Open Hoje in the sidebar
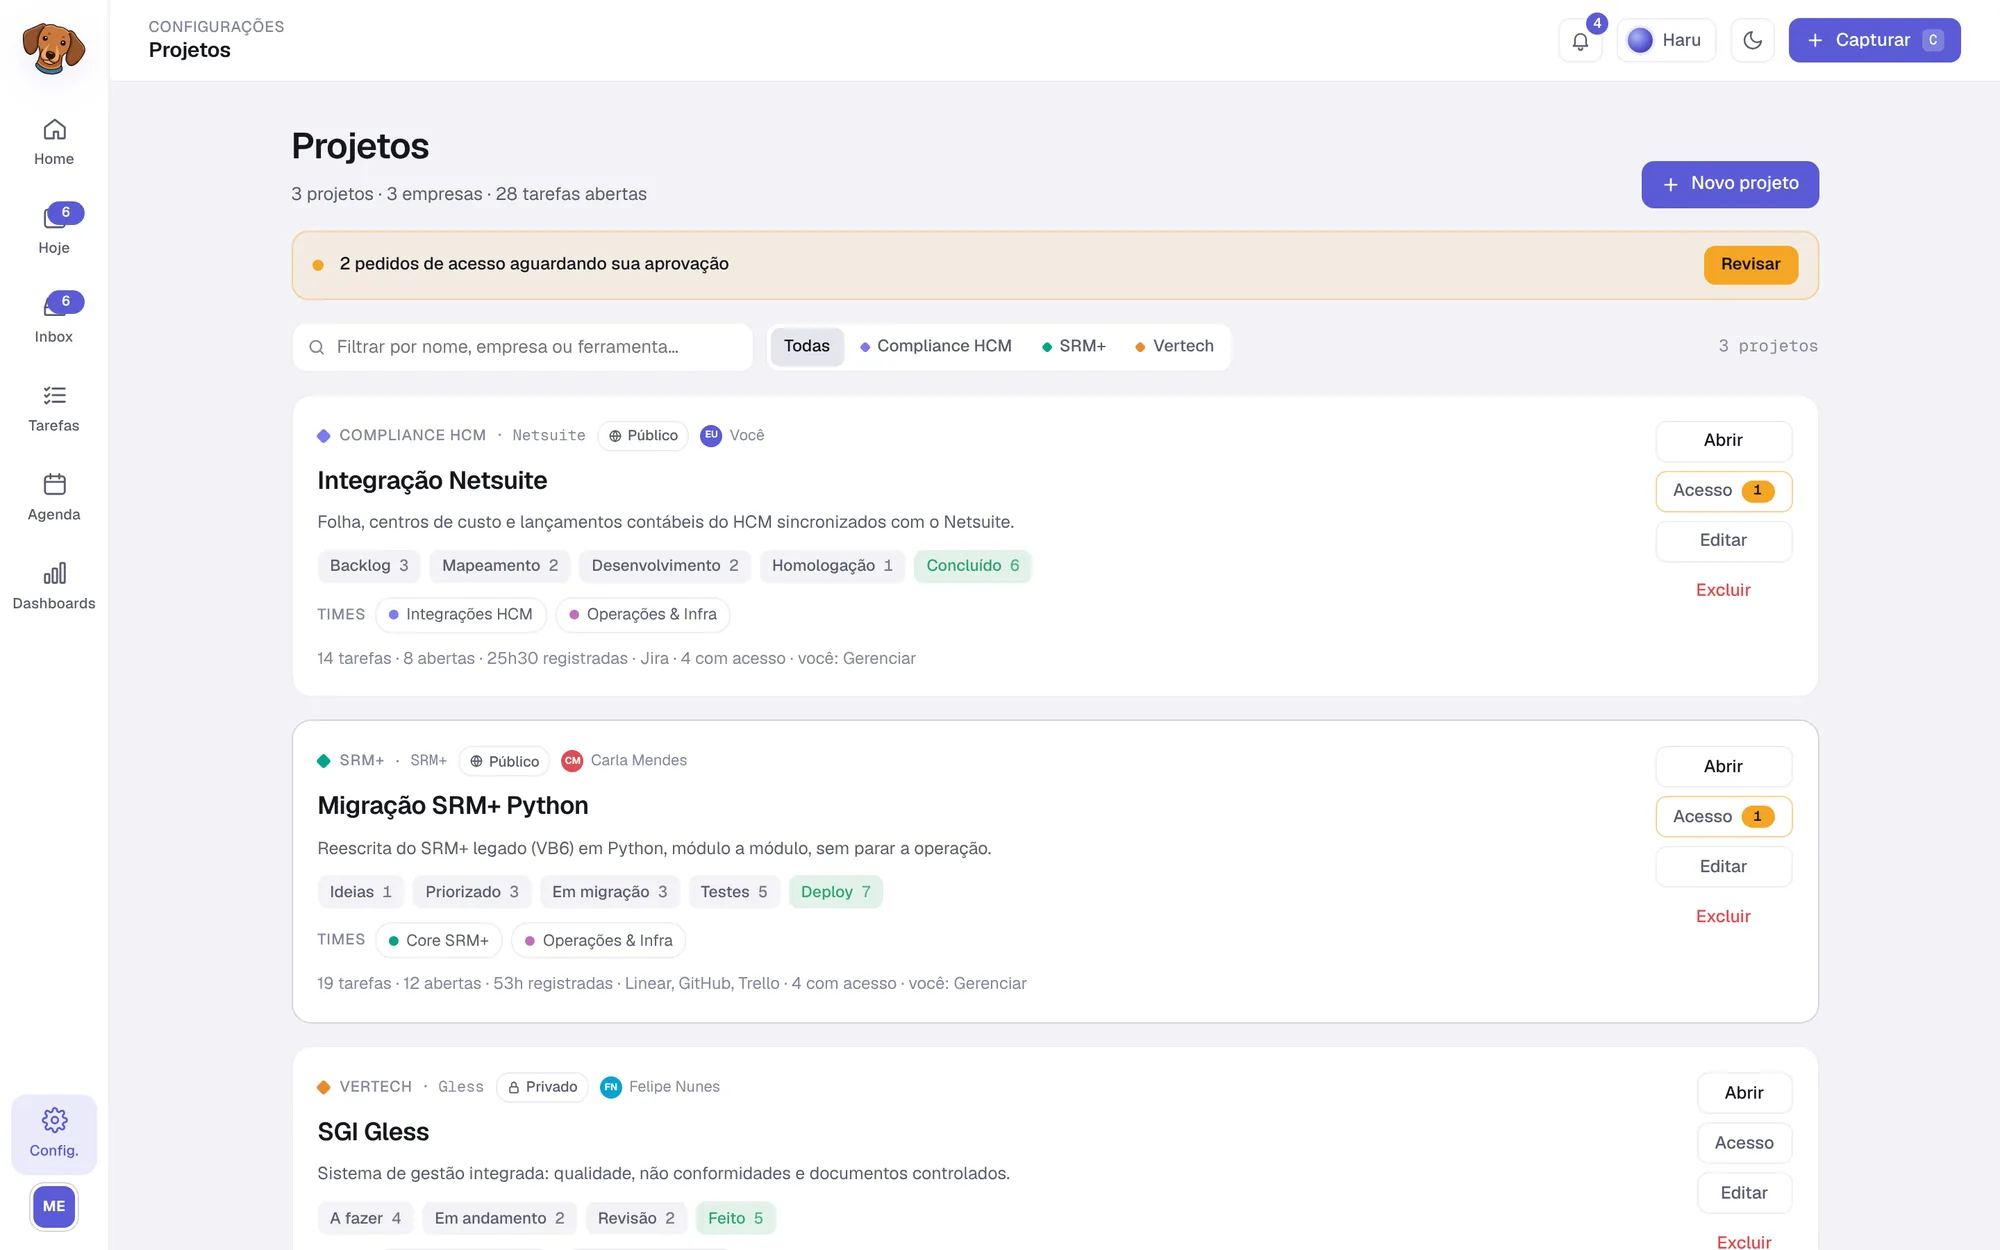The image size is (2000, 1250). 54,231
